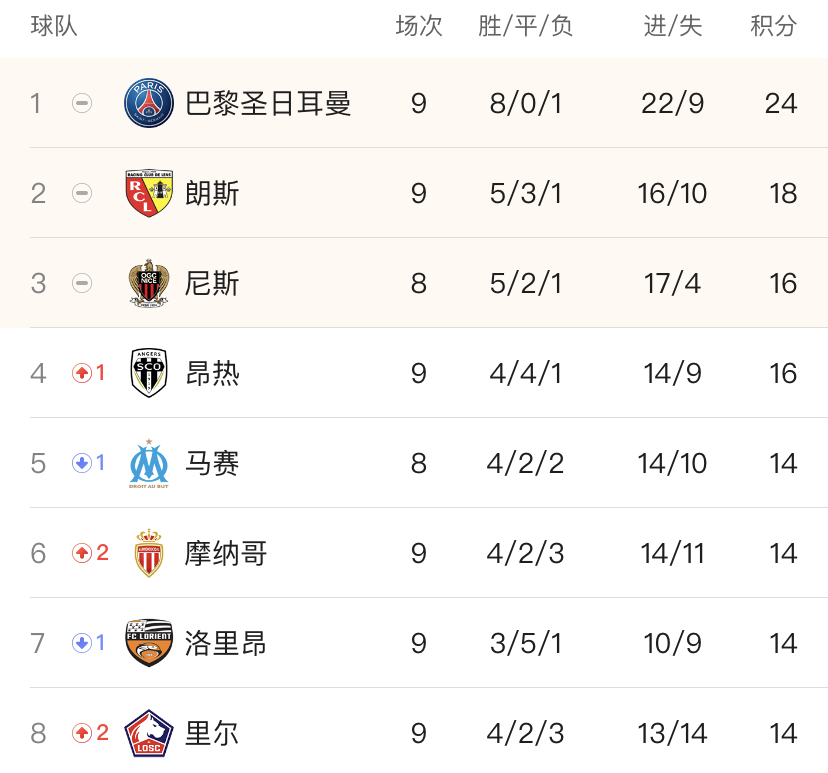Select the AS Monaco club crest
This screenshot has height=773, width=828.
pyautogui.click(x=149, y=553)
